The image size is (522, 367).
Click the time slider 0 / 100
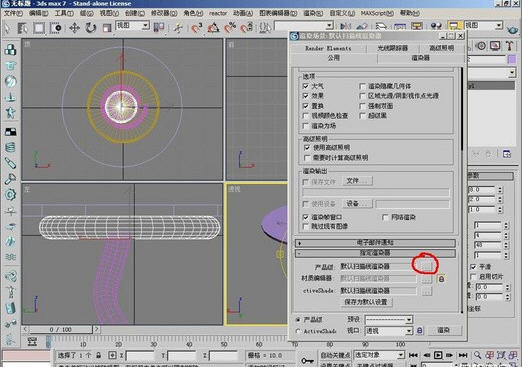pyautogui.click(x=61, y=329)
